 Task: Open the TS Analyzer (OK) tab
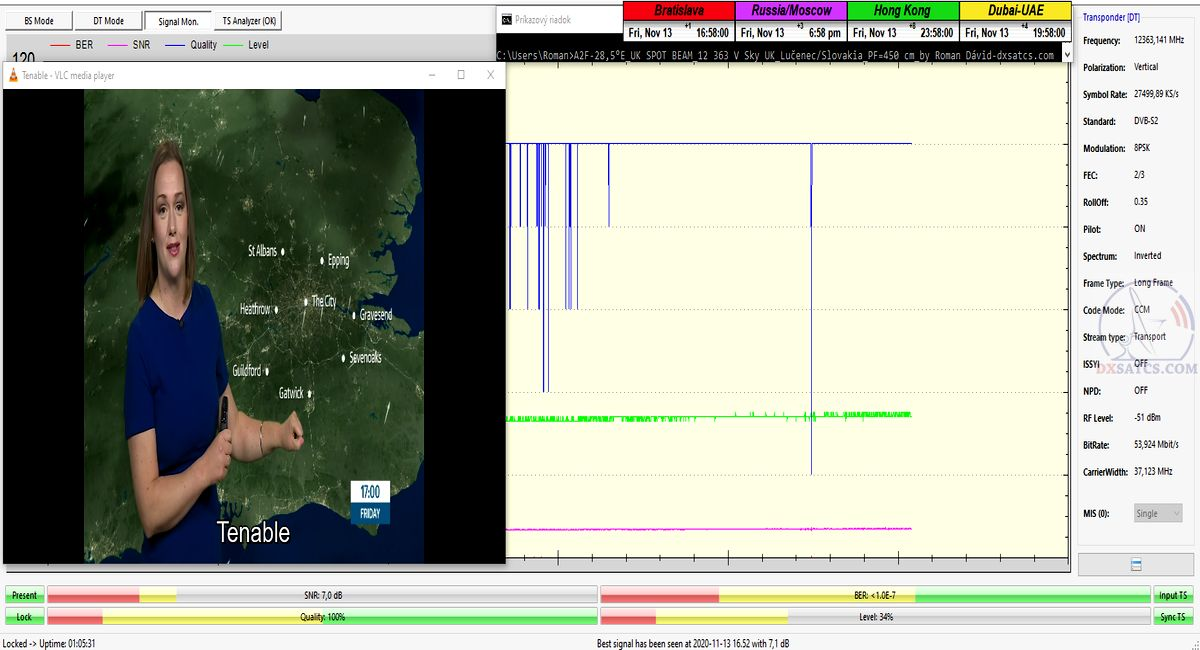[x=250, y=20]
